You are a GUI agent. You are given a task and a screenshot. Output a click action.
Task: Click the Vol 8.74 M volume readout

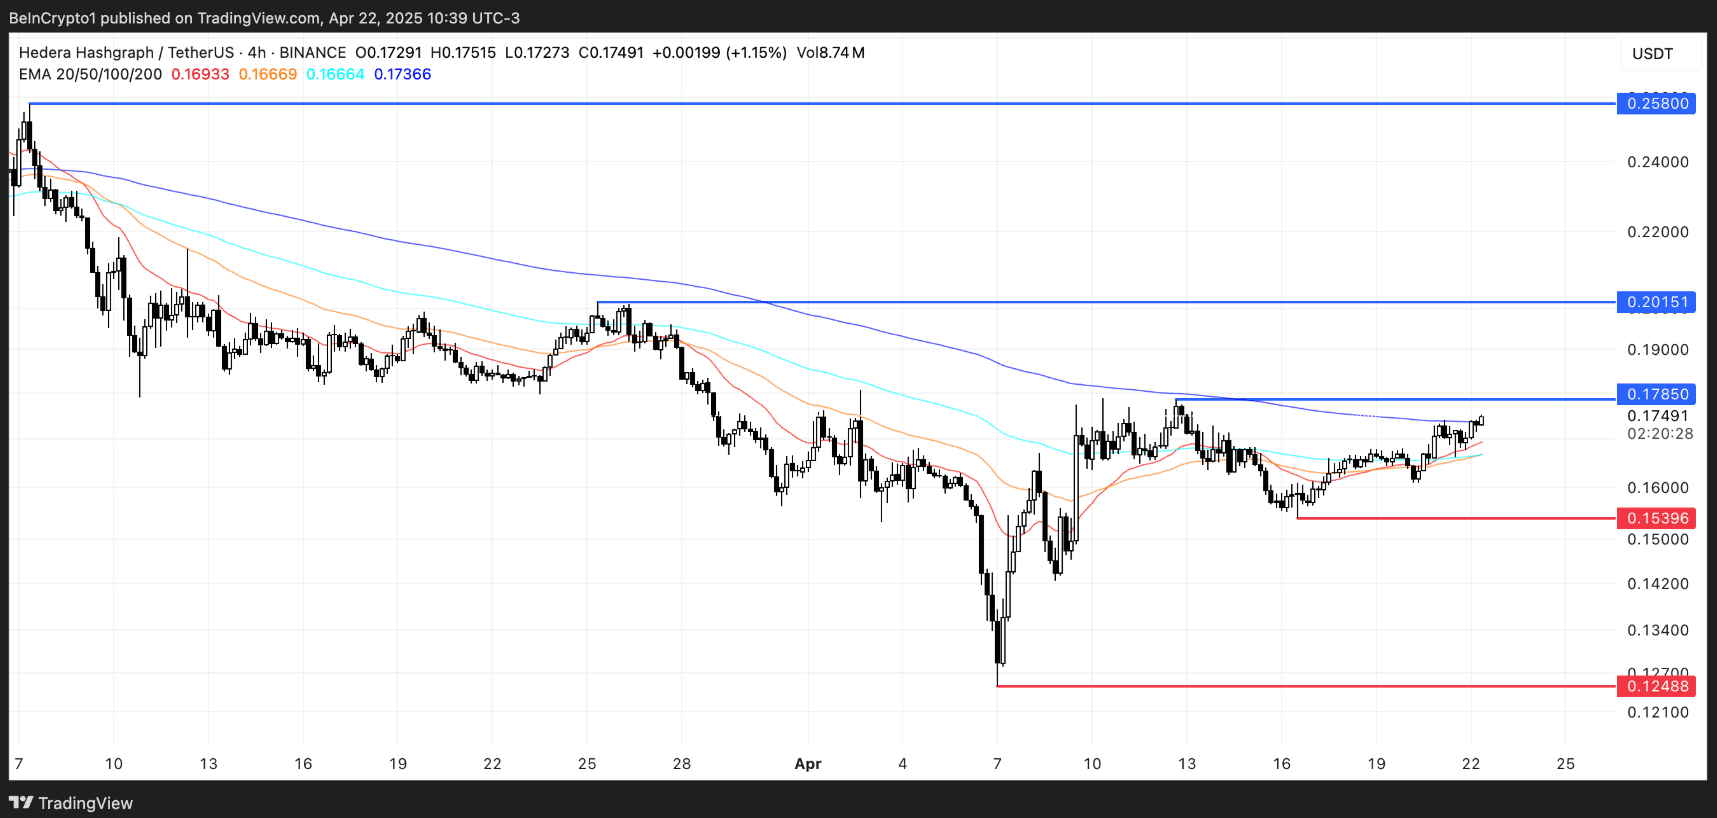pyautogui.click(x=830, y=52)
